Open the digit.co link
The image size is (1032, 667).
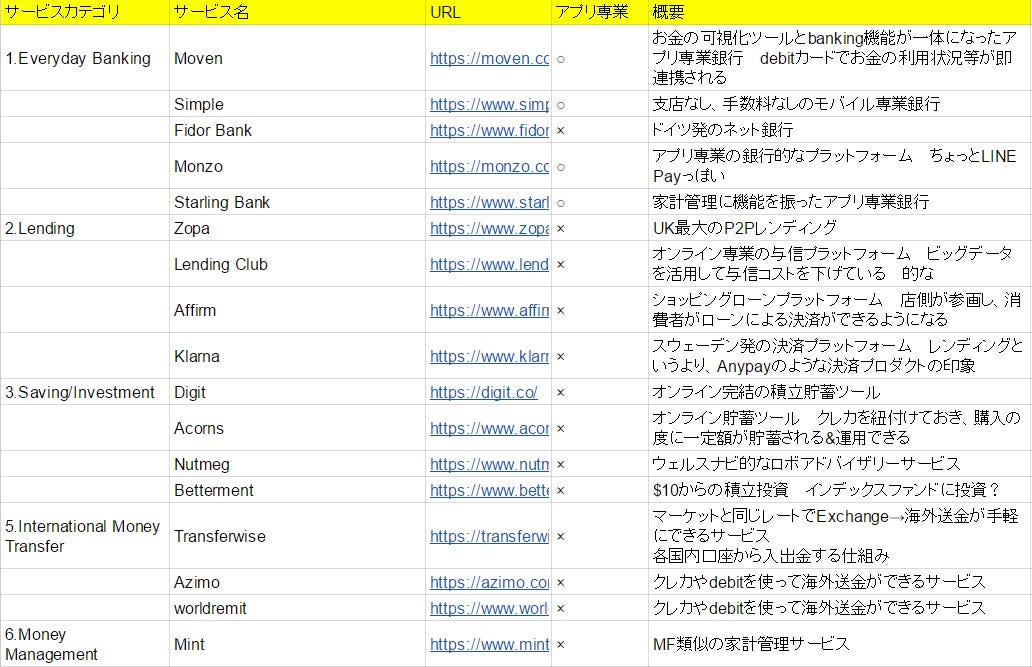(484, 392)
